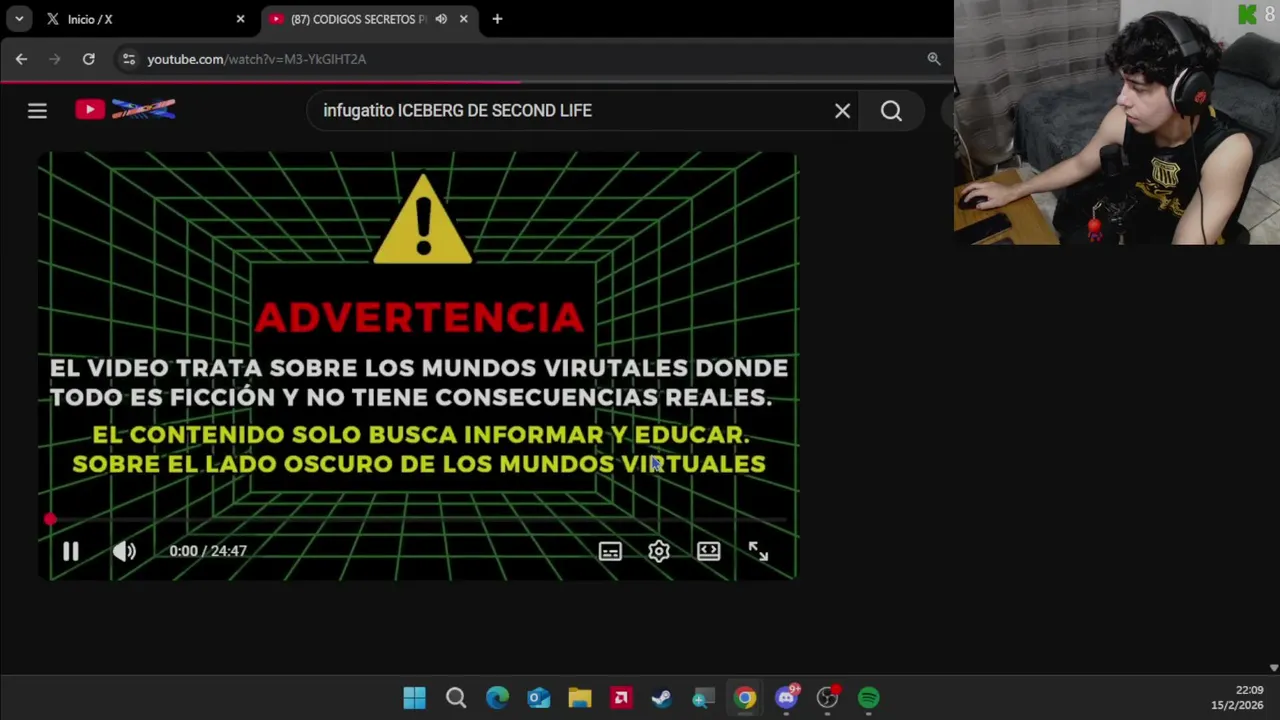The image size is (1280, 720).
Task: Open Discord from the taskbar
Action: pyautogui.click(x=787, y=697)
